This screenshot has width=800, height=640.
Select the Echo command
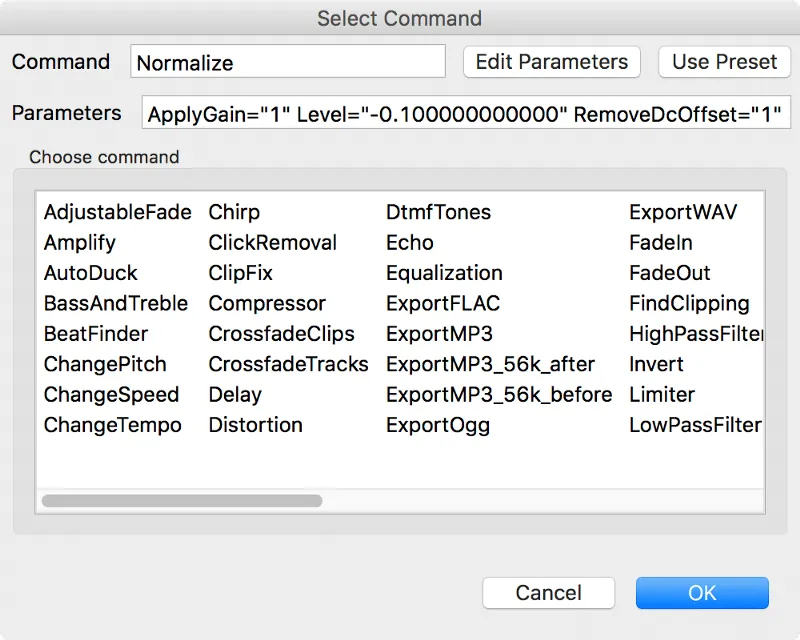[408, 242]
